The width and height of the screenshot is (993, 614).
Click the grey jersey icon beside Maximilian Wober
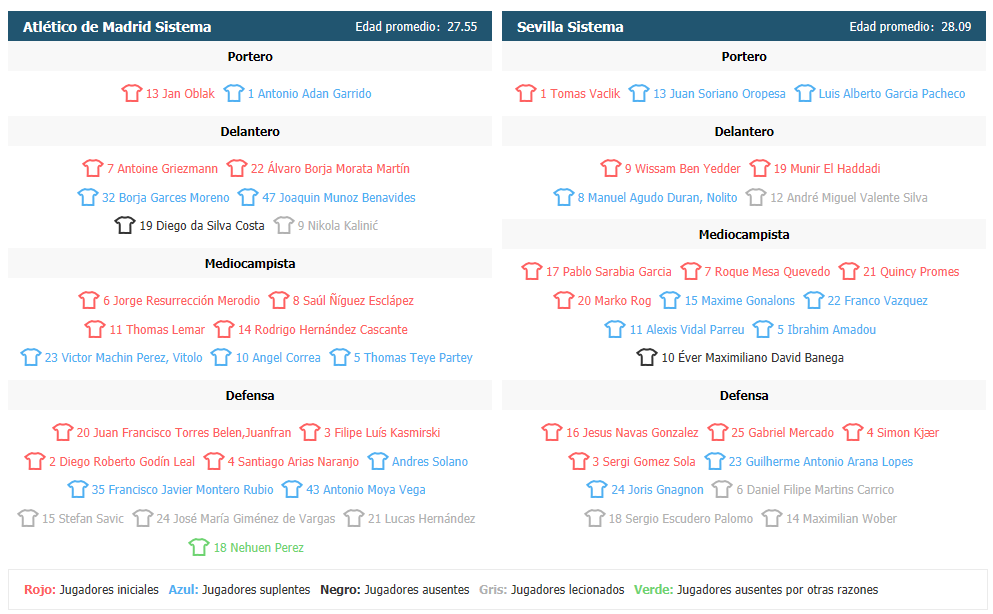771,518
